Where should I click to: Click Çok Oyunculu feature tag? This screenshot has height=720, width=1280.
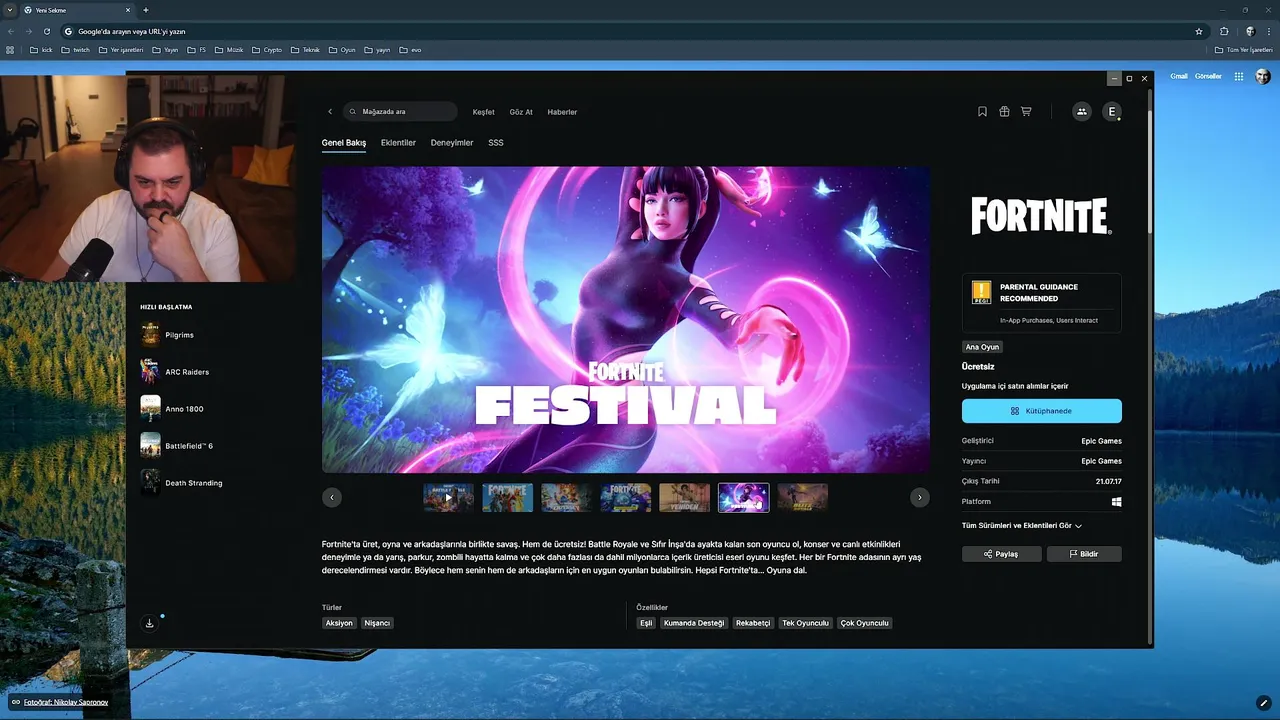point(865,623)
